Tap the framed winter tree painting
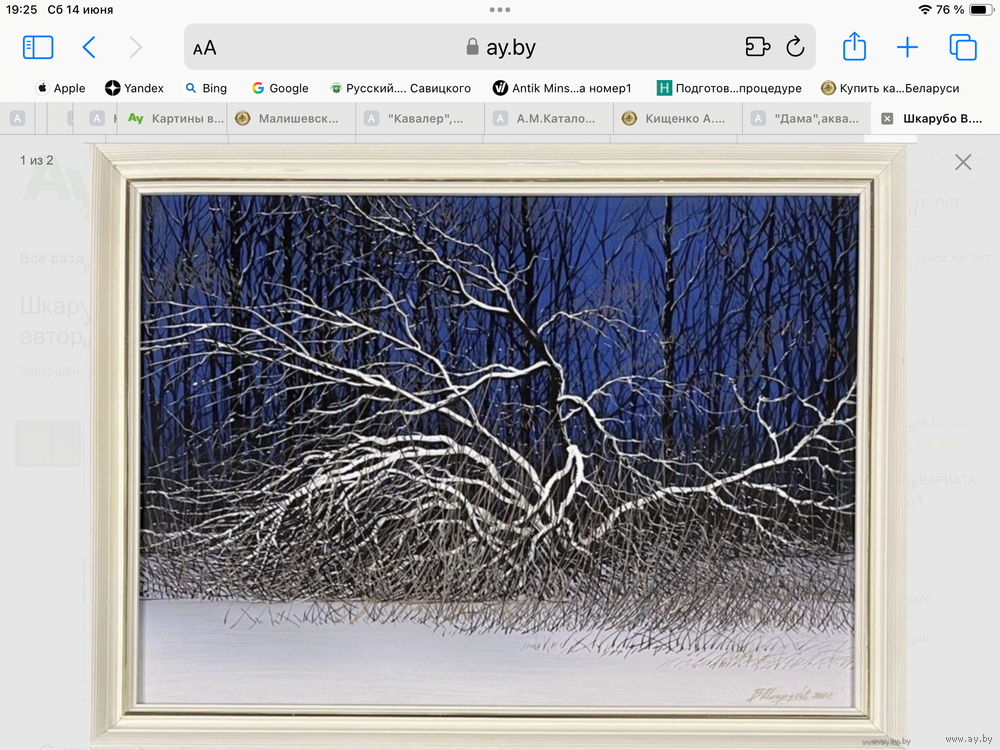The height and width of the screenshot is (750, 1000). tap(498, 446)
